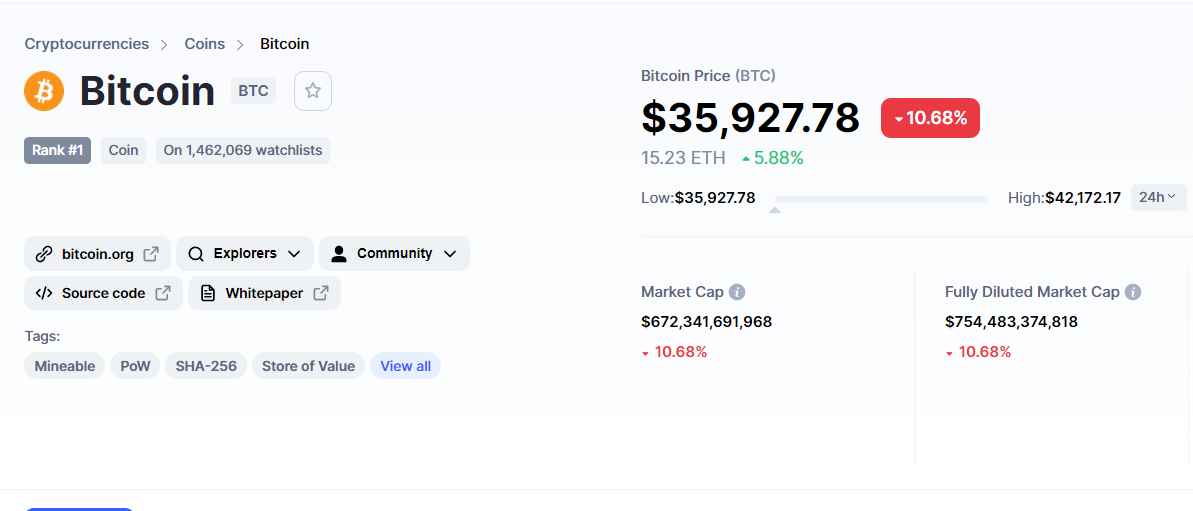
Task: Click the Whitepaper document icon
Action: coord(208,293)
